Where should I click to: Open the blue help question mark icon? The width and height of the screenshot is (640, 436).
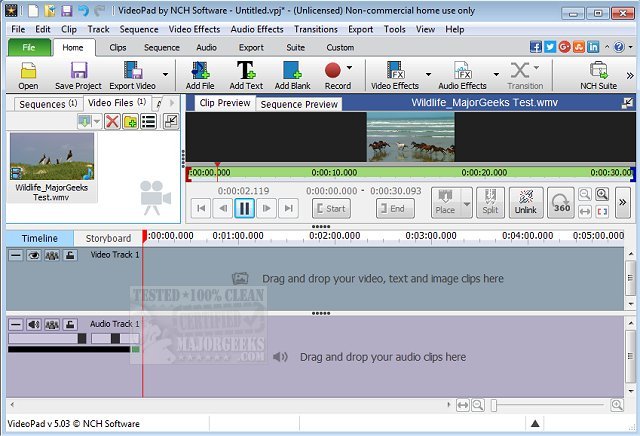coord(619,47)
